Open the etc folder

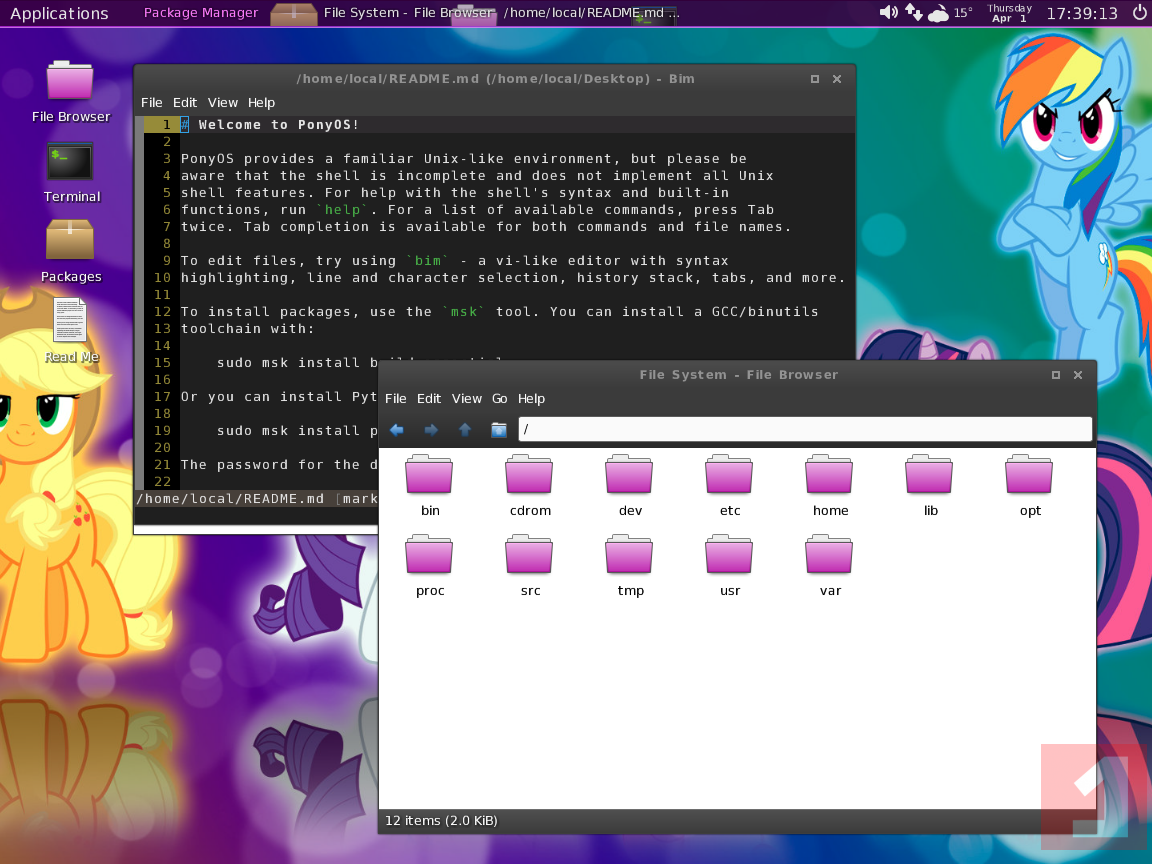[x=730, y=475]
